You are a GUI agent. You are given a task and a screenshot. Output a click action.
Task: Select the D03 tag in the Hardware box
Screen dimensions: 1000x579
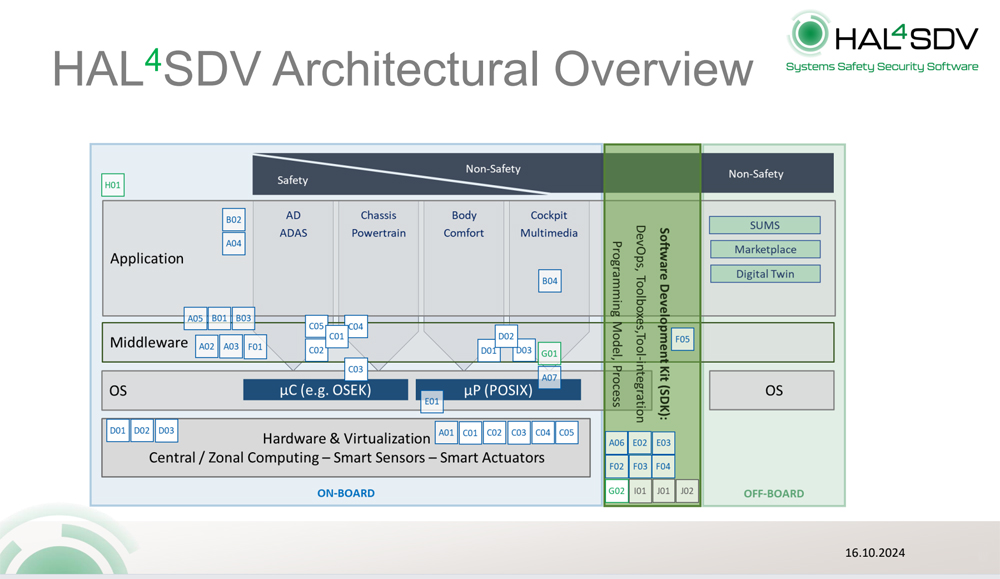166,430
